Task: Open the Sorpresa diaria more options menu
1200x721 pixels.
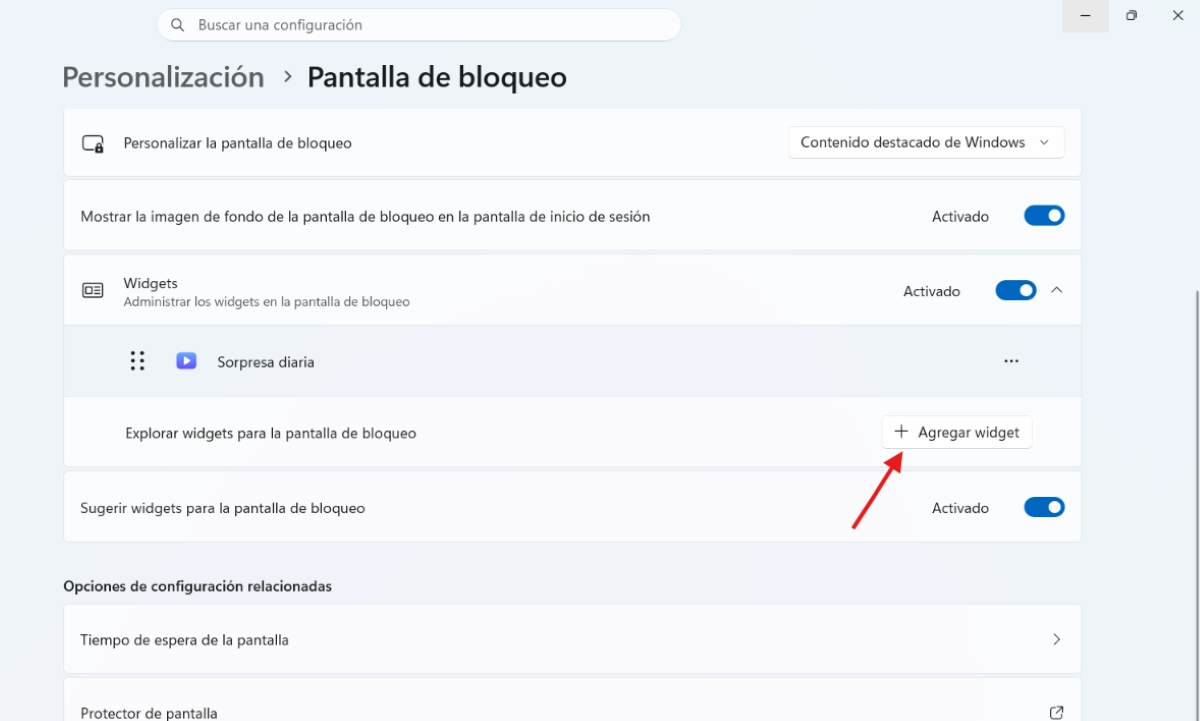Action: coord(1011,361)
